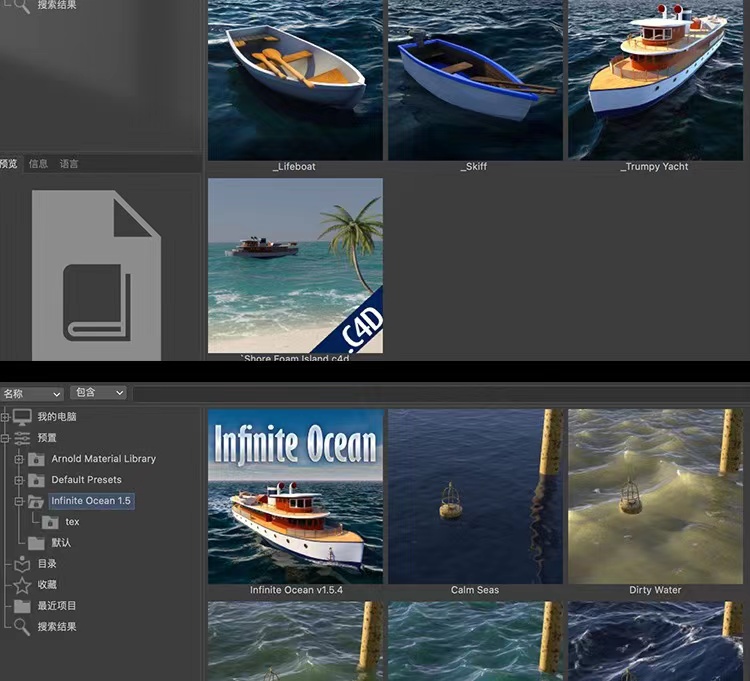This screenshot has height=681, width=750.
Task: Select the Calm Seas preset thumbnail
Action: click(475, 496)
